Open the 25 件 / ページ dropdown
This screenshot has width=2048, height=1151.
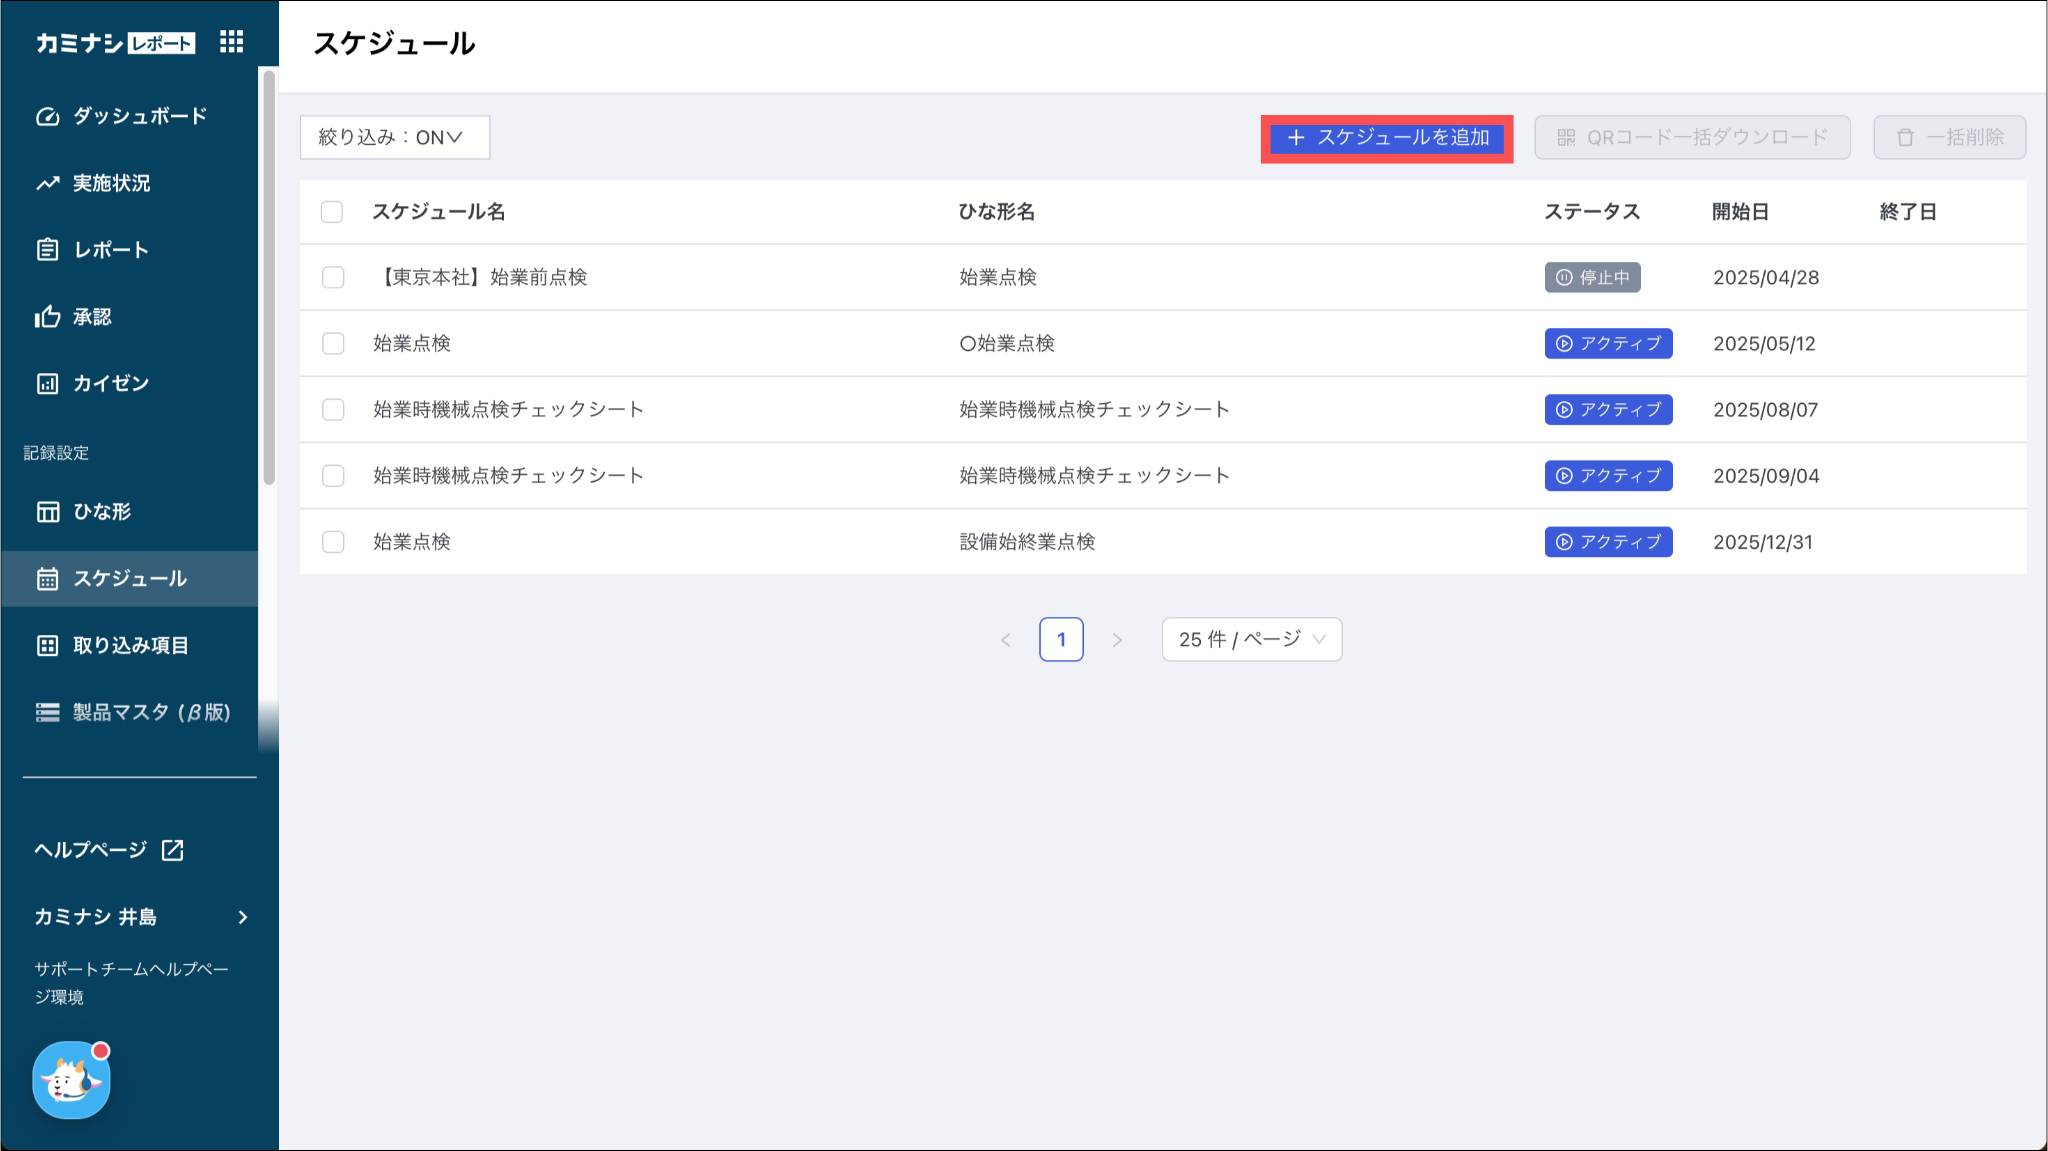coord(1251,640)
